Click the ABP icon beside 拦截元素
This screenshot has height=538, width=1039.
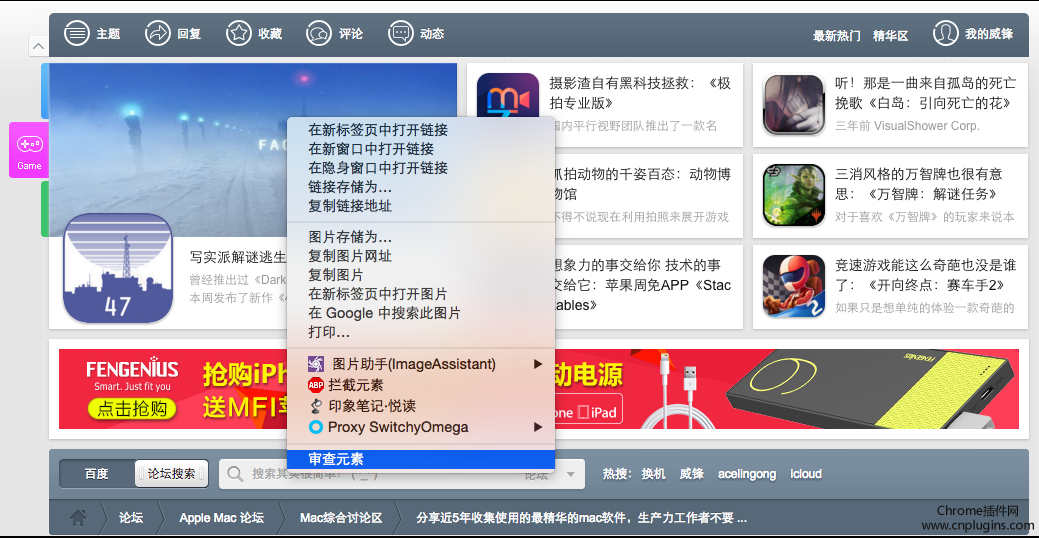[316, 385]
